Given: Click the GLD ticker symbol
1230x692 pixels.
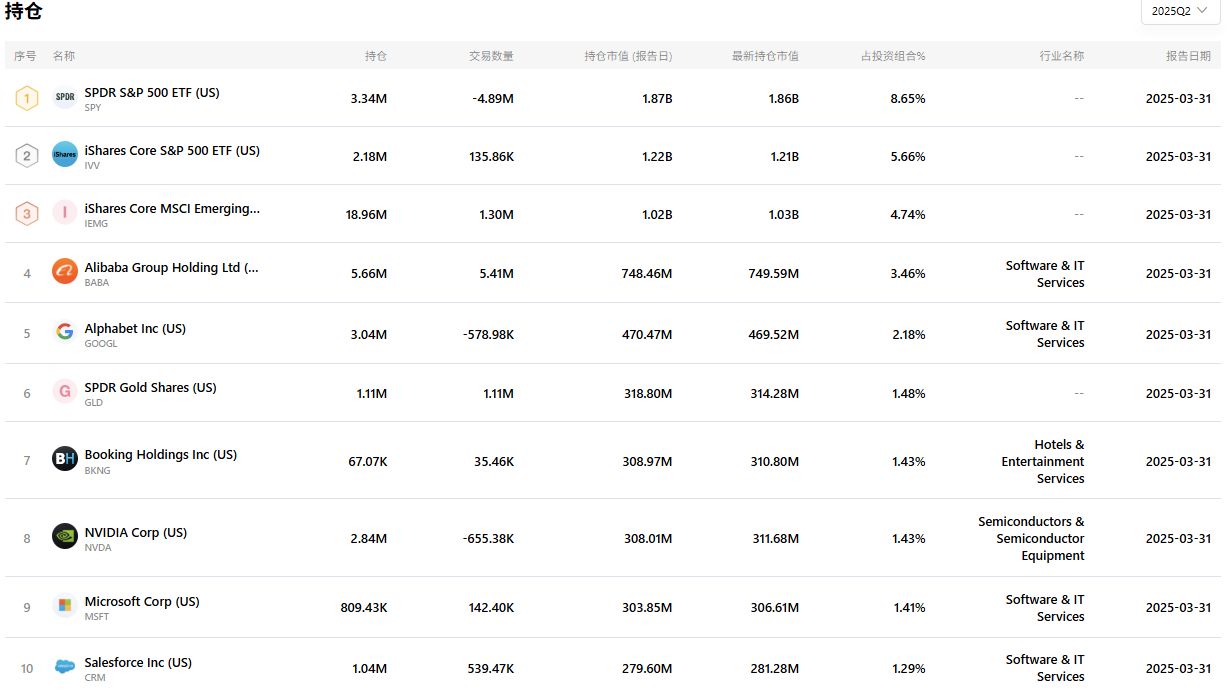Looking at the screenshot, I should (94, 403).
